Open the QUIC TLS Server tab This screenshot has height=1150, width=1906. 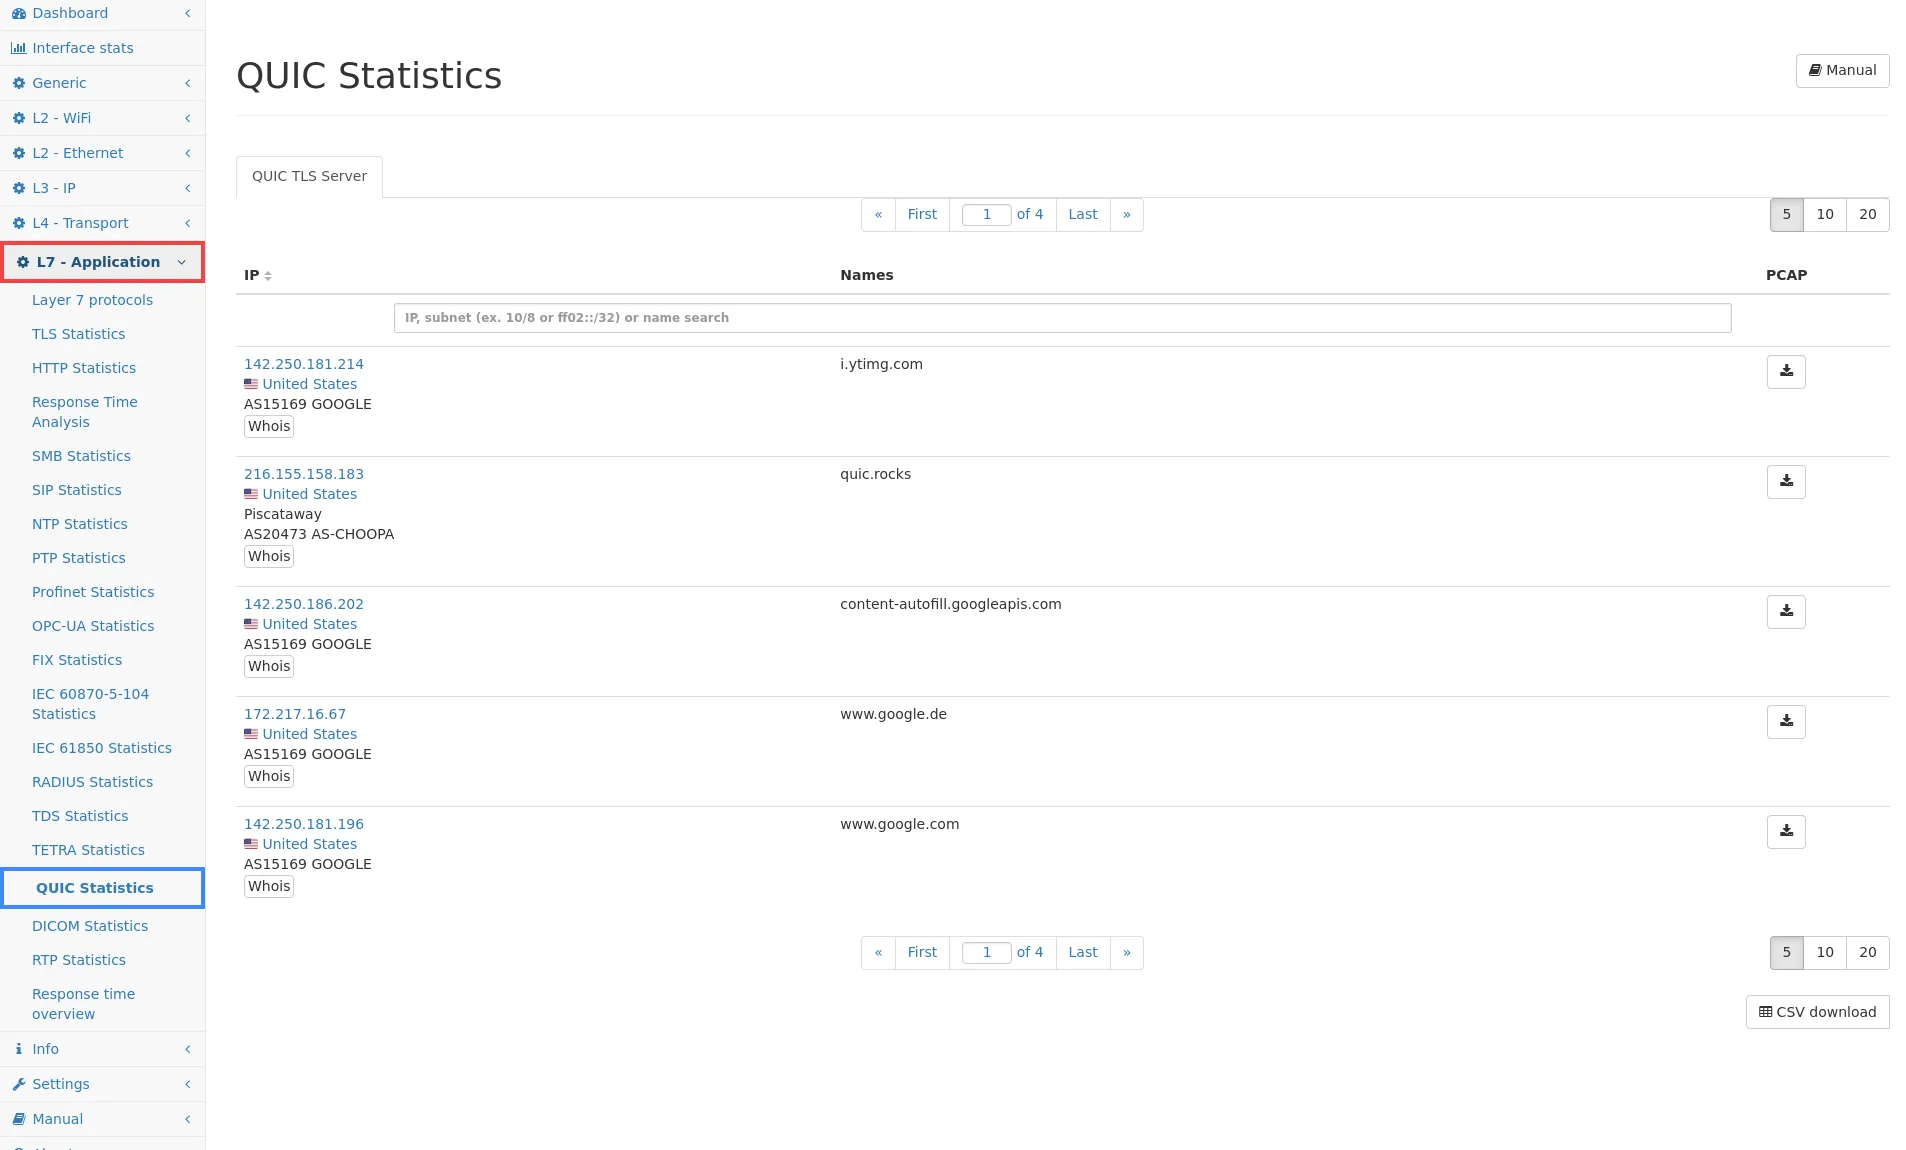click(x=309, y=177)
